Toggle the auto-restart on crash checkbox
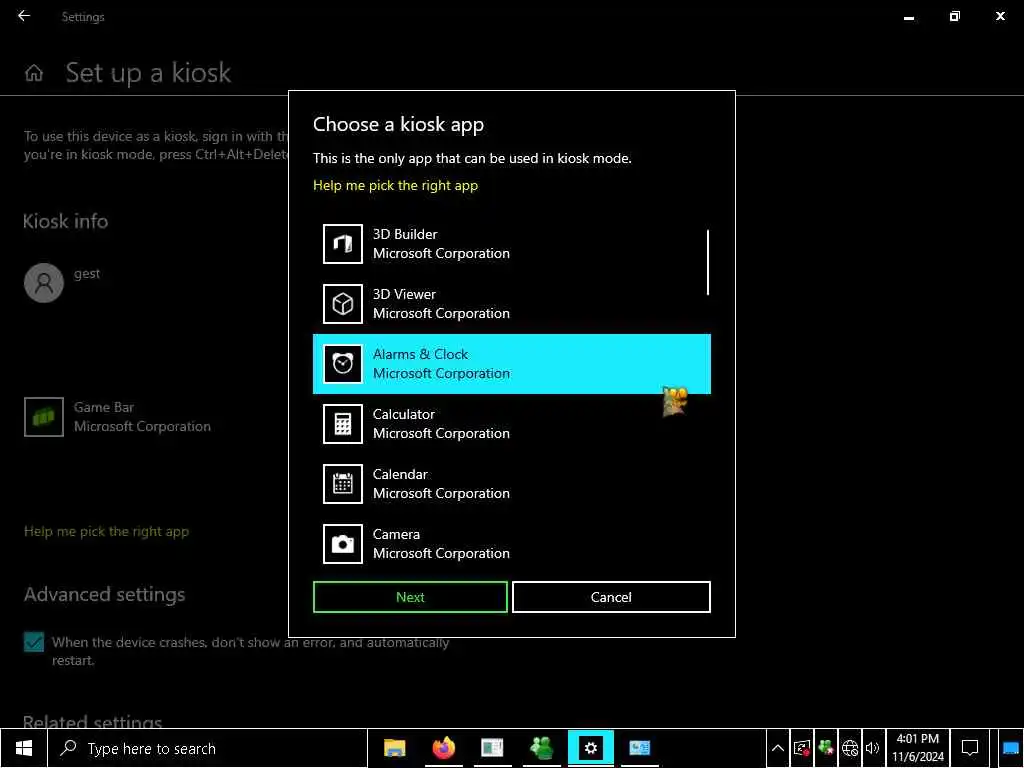This screenshot has height=768, width=1024. point(34,642)
